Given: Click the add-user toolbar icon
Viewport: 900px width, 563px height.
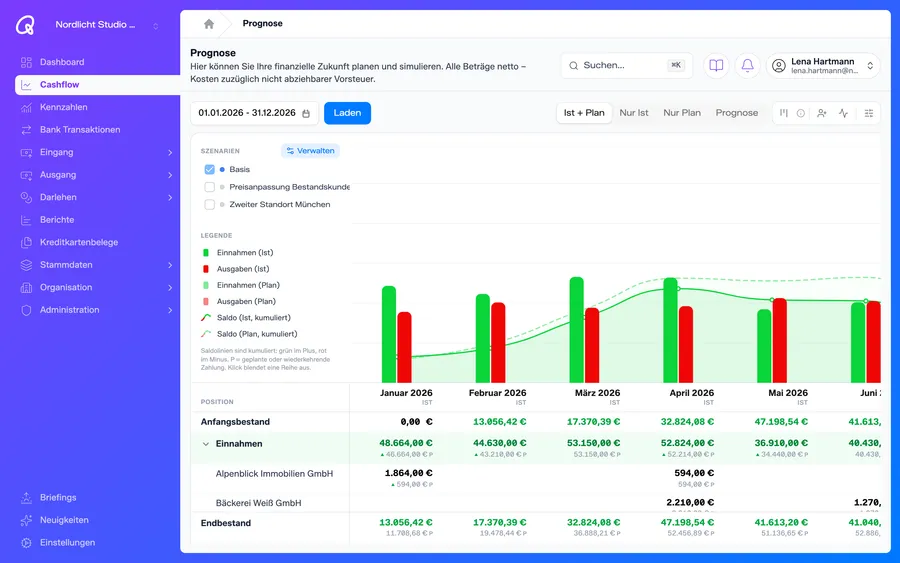Looking at the screenshot, I should [x=822, y=113].
